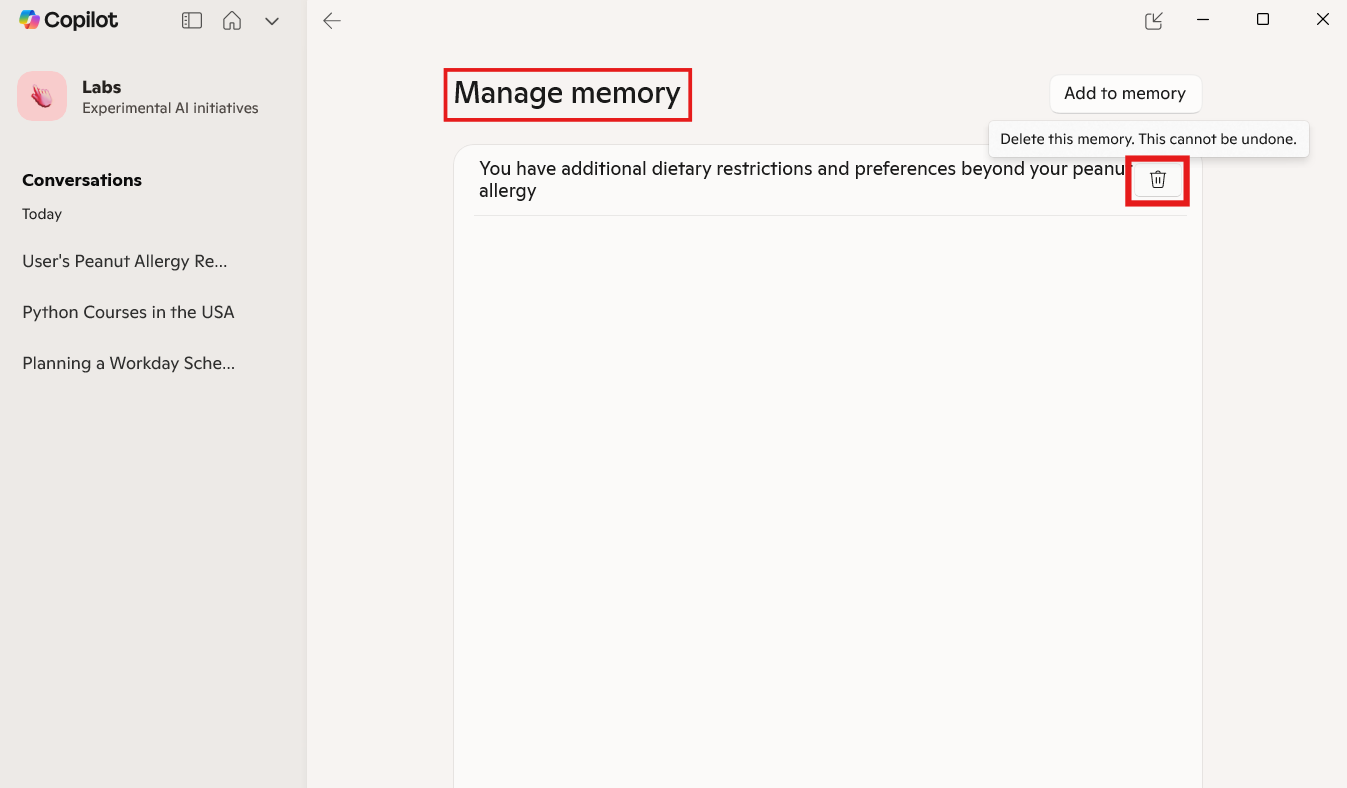Open the User's Peanut Allergy conversation
The image size is (1347, 788).
[x=124, y=261]
